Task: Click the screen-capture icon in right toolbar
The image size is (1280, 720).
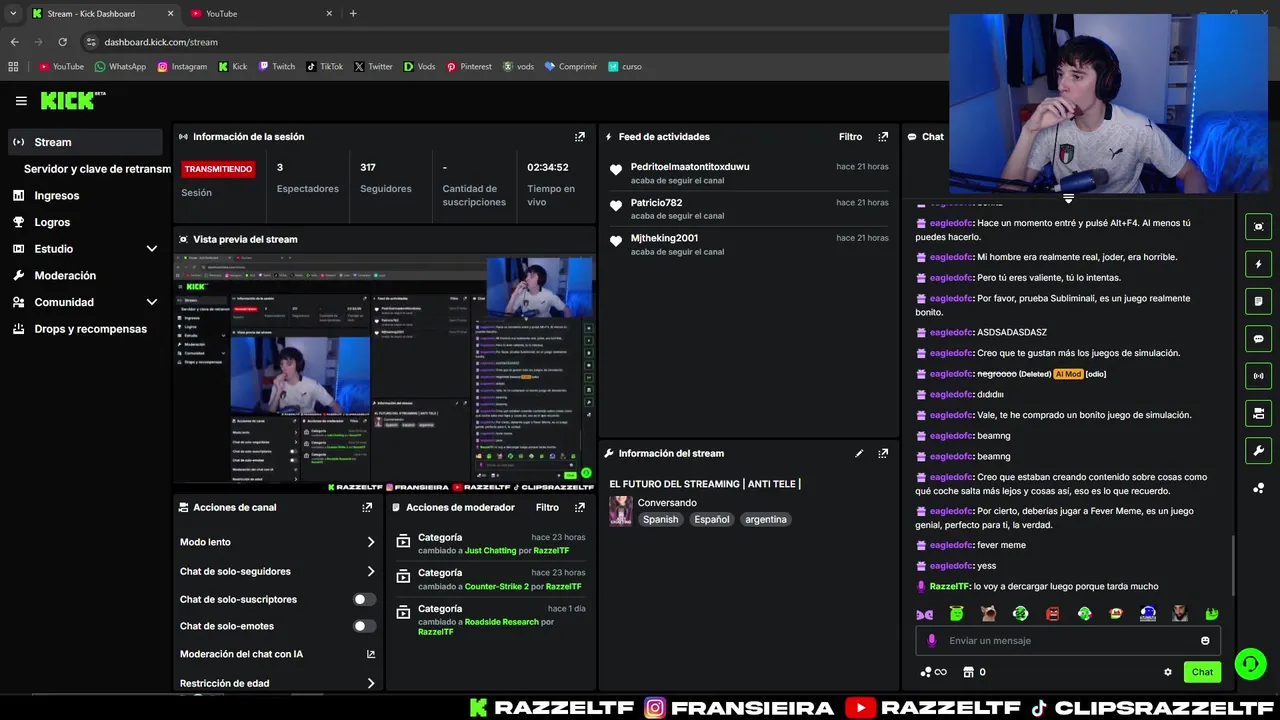Action: (1259, 226)
